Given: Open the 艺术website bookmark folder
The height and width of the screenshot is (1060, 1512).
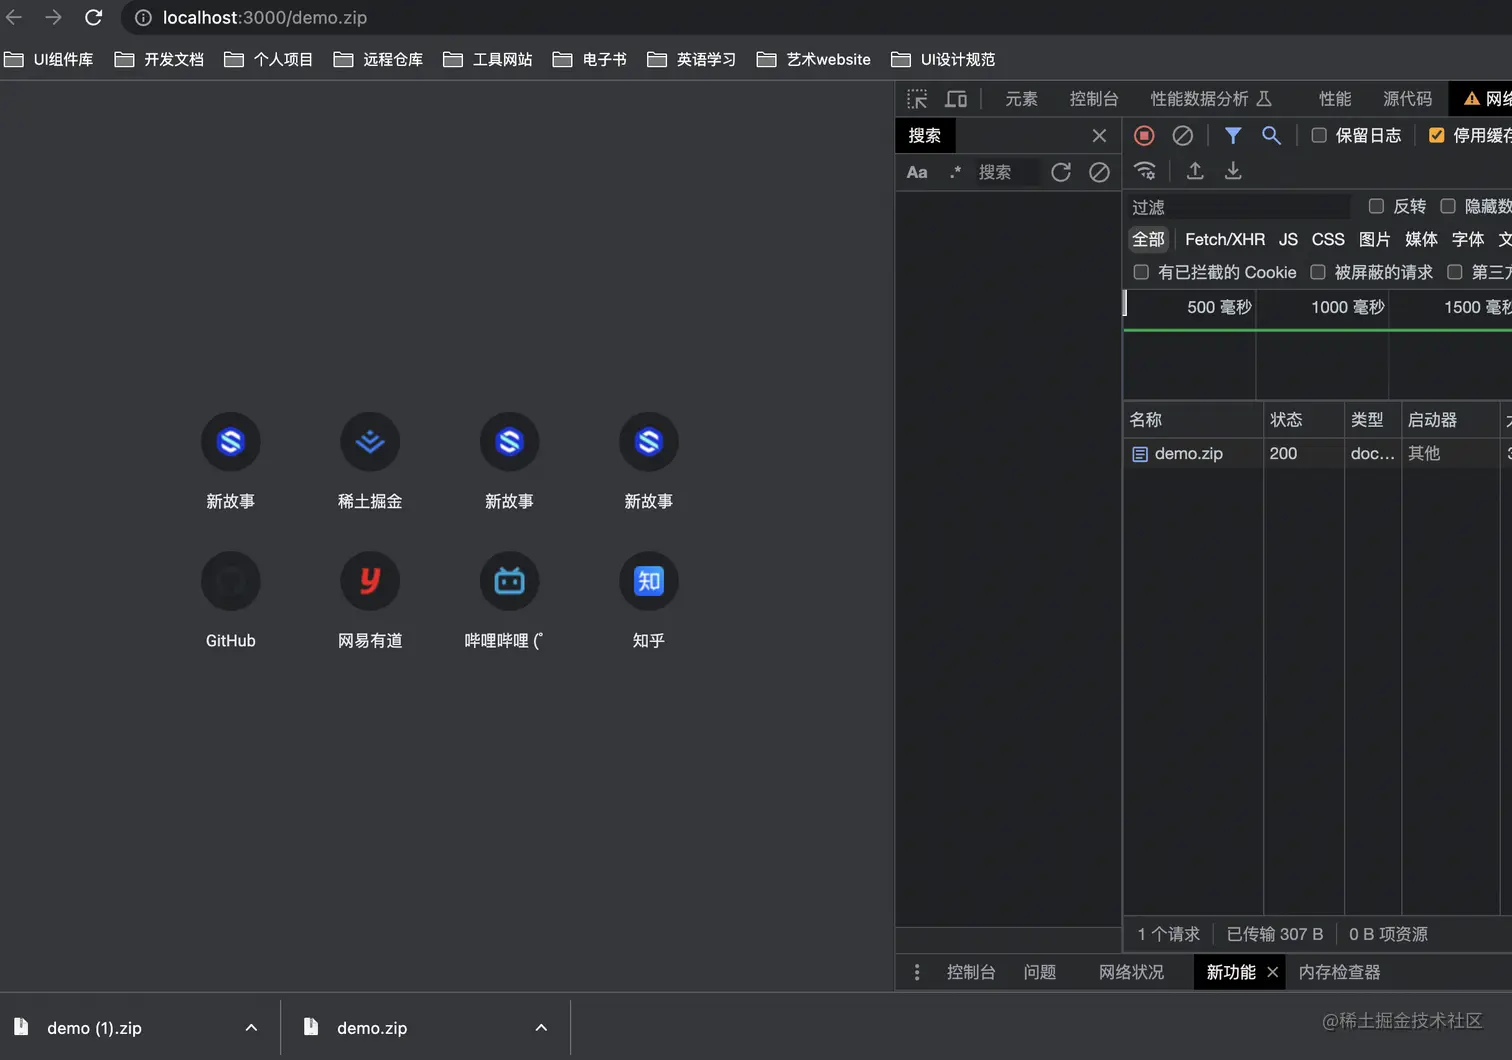Looking at the screenshot, I should [x=813, y=60].
